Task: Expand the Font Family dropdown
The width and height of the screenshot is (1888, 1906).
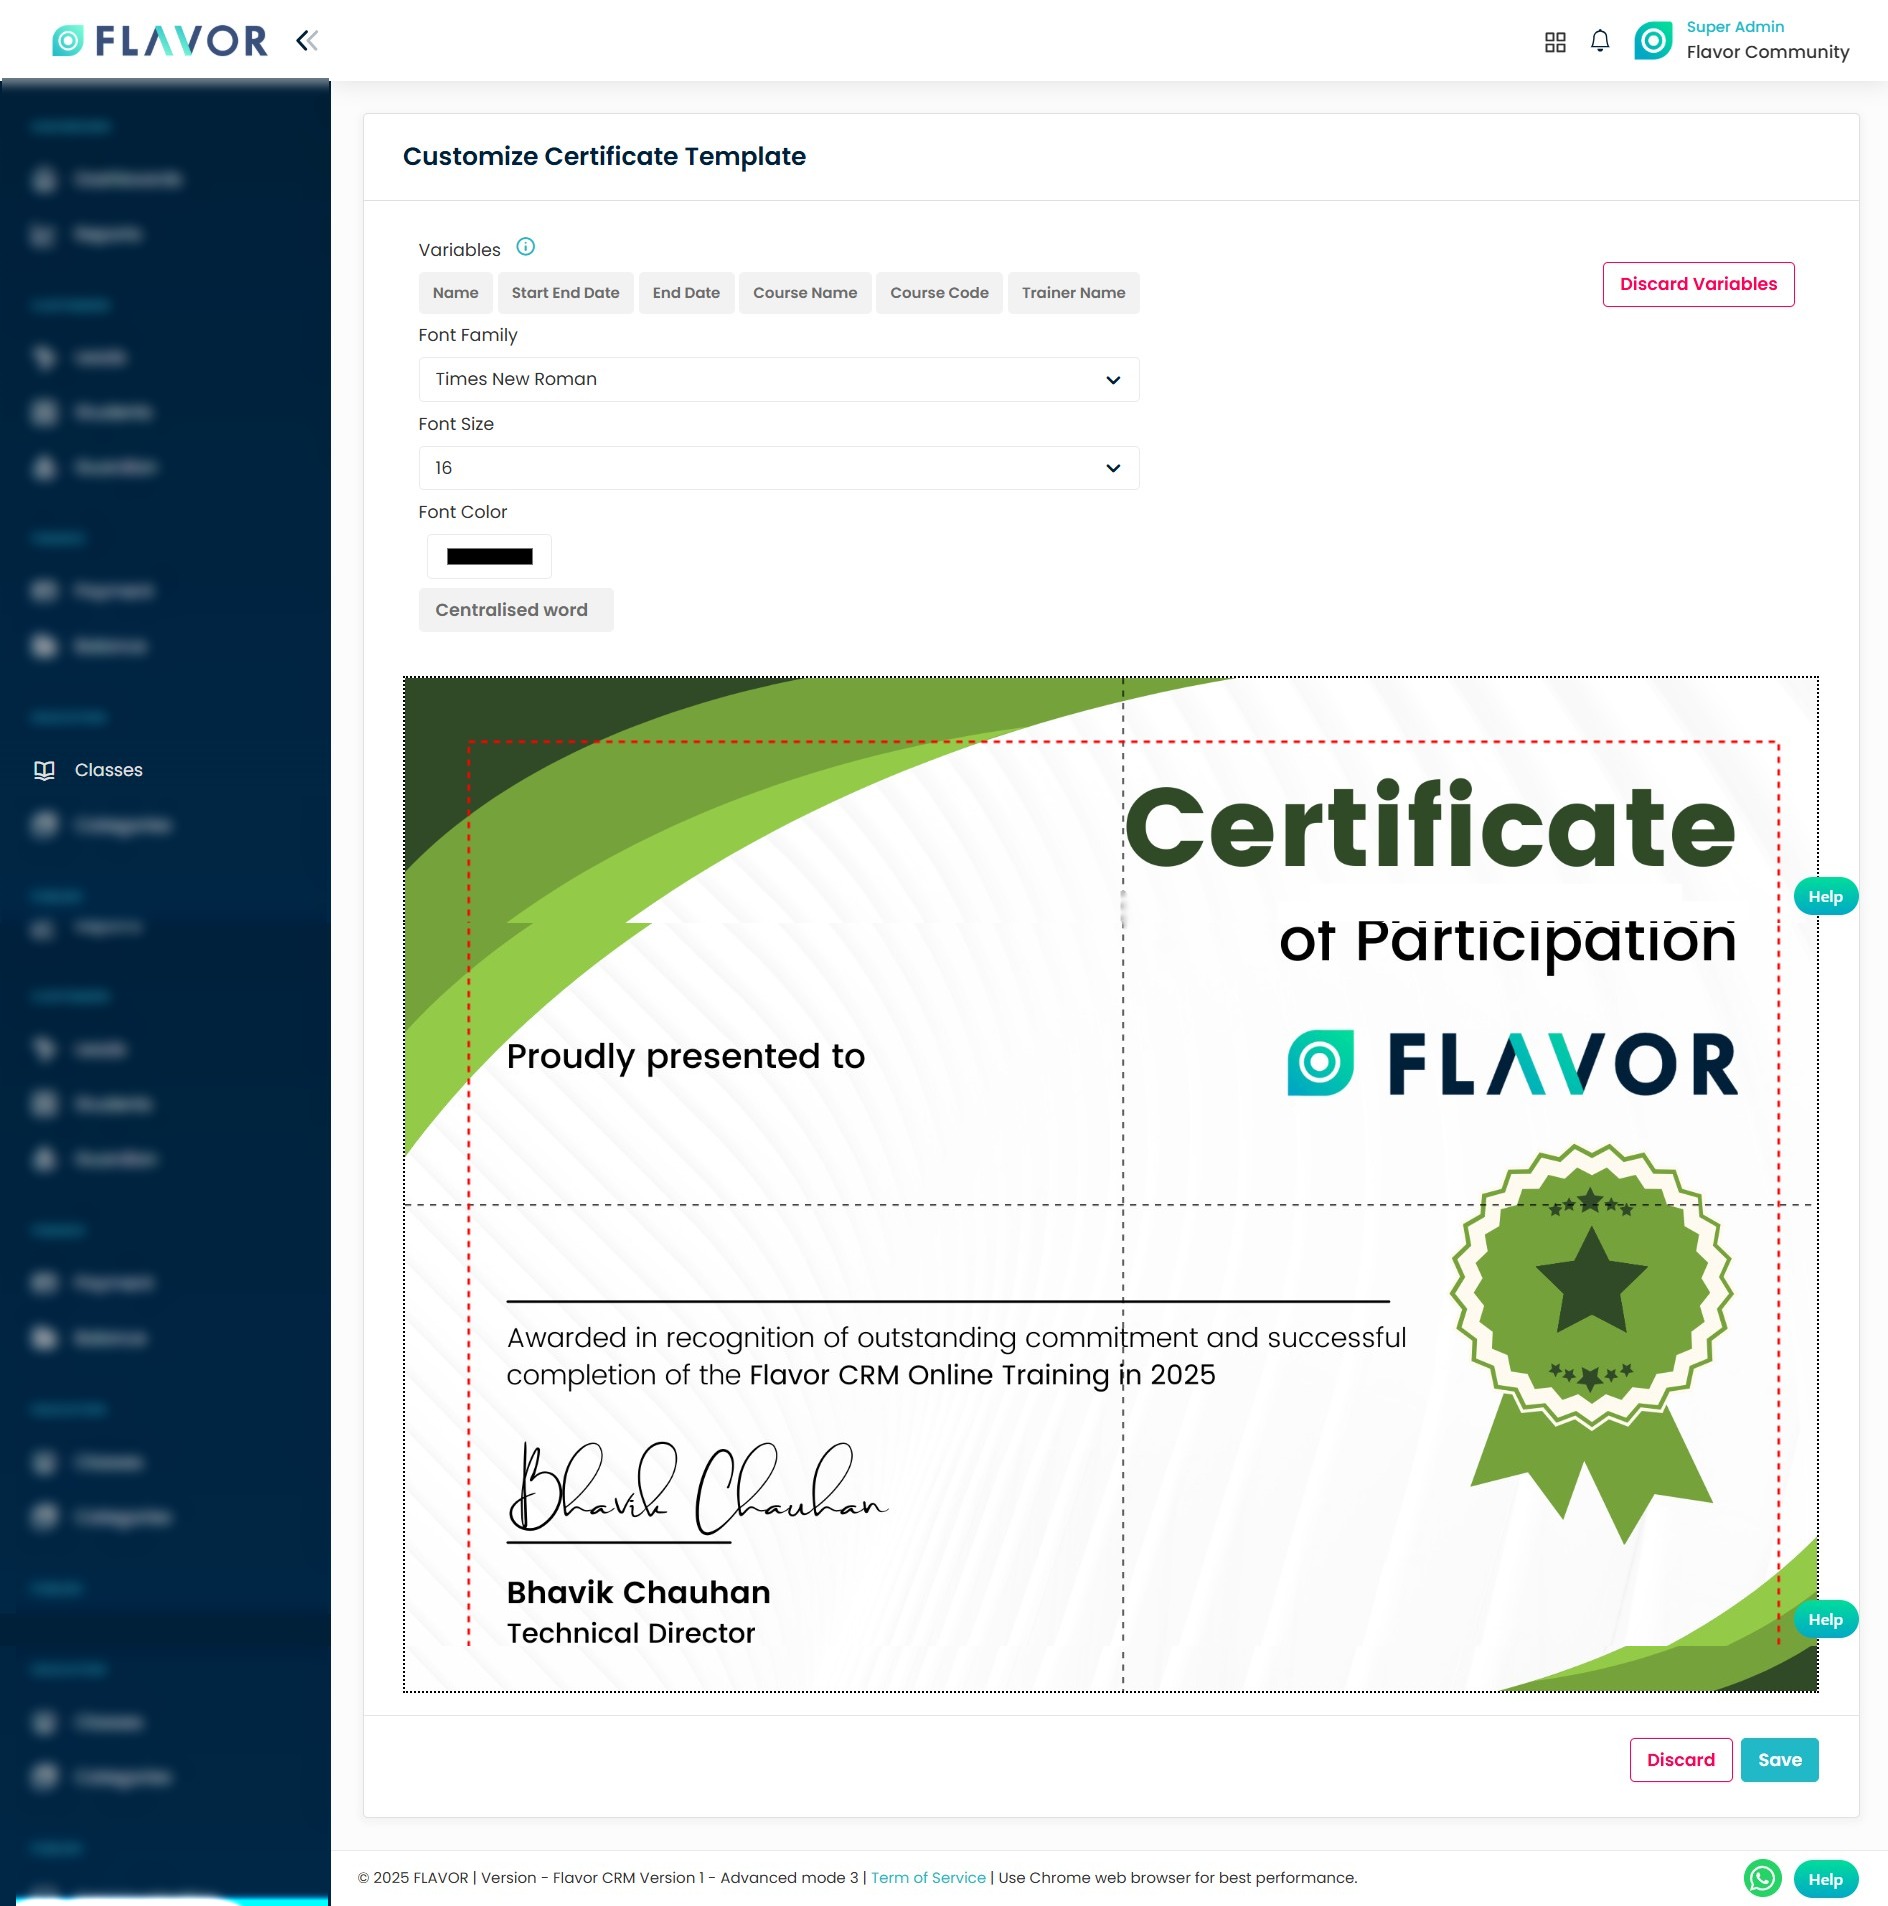Action: tap(778, 380)
